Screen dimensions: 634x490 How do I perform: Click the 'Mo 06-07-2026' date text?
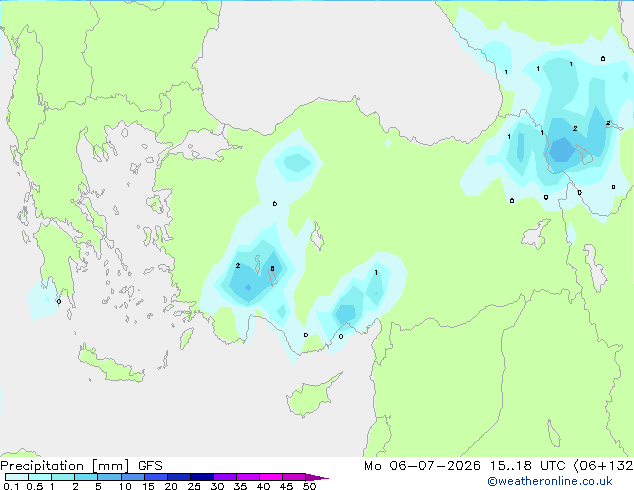[x=422, y=466]
